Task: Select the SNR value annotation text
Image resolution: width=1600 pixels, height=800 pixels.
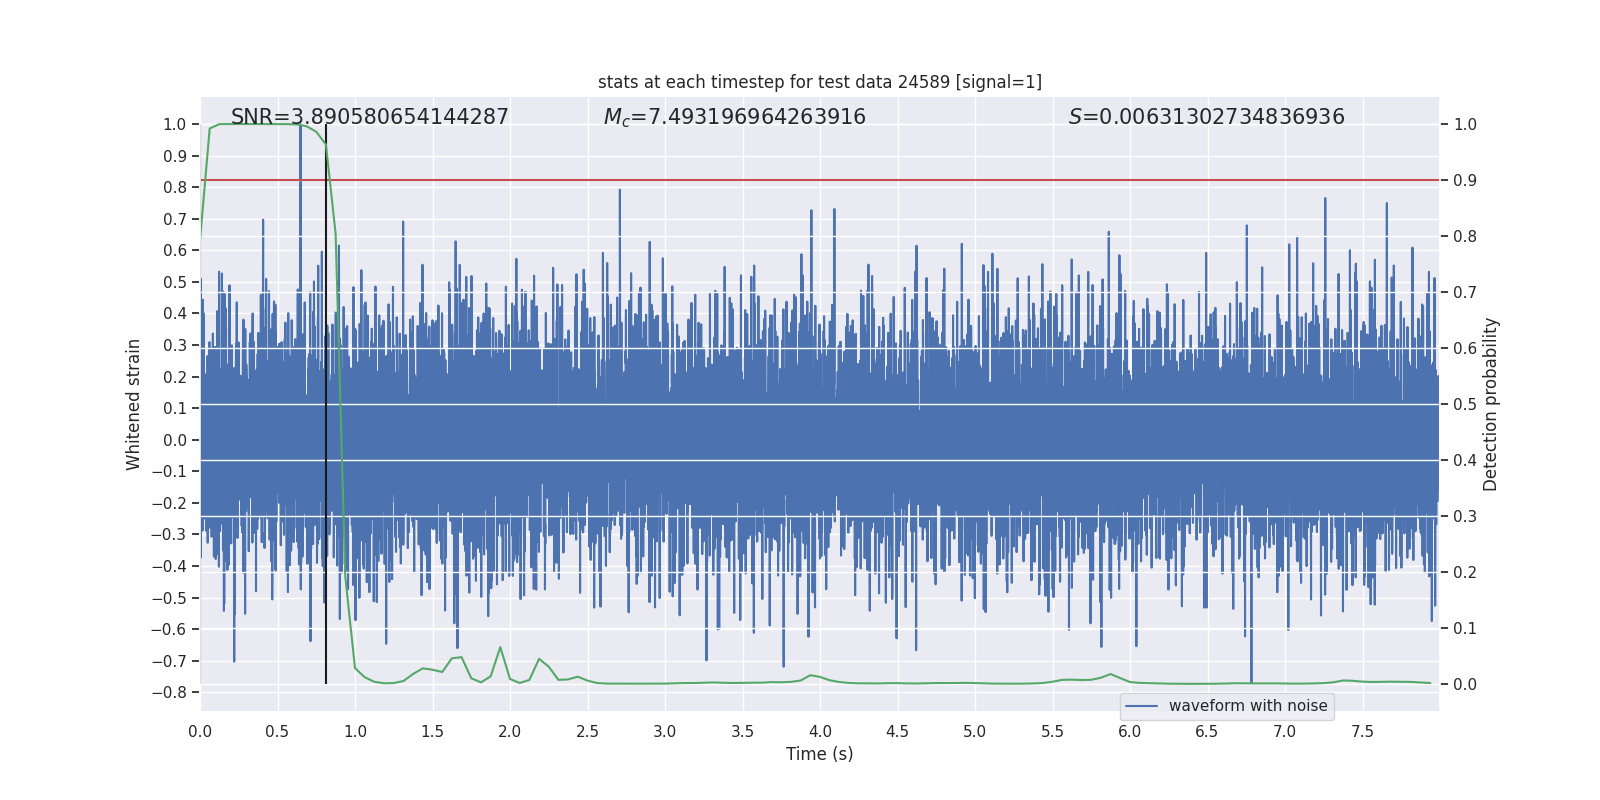Action: 369,117
